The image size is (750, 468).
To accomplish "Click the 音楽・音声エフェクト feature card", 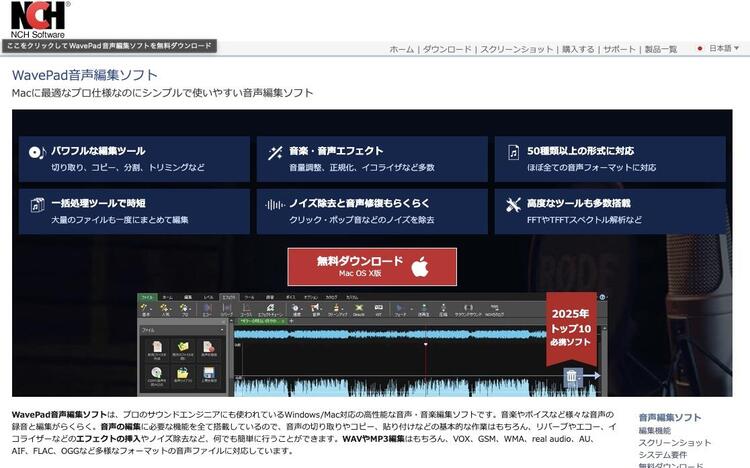I will point(372,159).
